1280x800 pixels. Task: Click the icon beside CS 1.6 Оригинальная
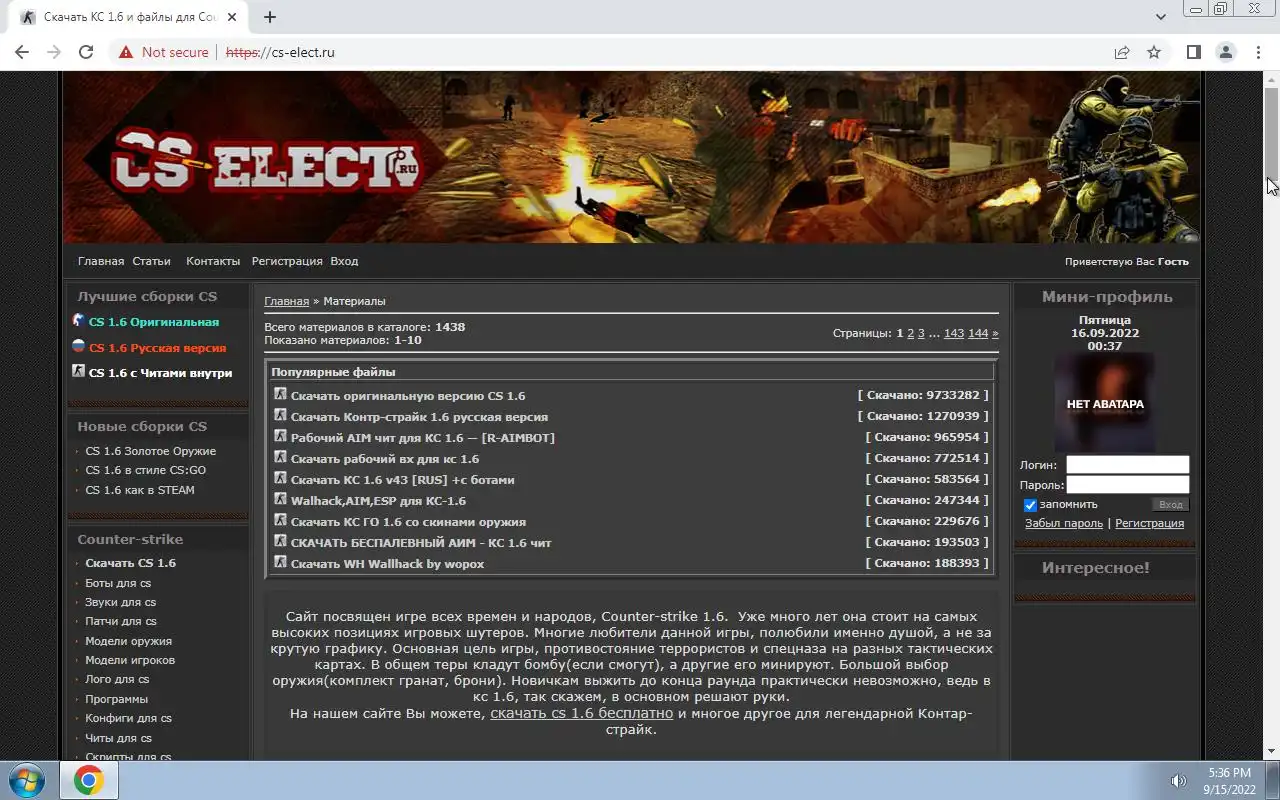(x=79, y=321)
